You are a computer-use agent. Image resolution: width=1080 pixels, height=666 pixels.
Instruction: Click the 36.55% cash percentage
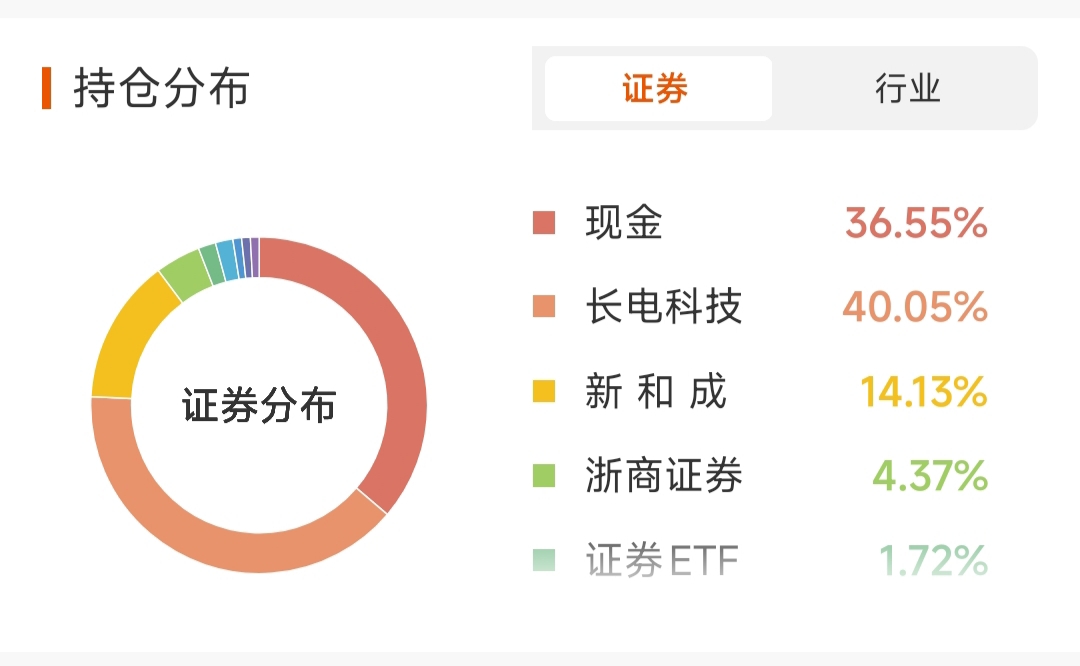click(916, 223)
